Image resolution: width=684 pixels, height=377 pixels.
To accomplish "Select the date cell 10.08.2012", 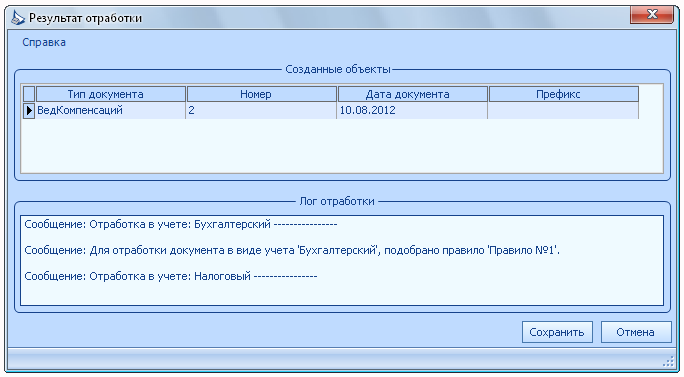I will tap(413, 110).
